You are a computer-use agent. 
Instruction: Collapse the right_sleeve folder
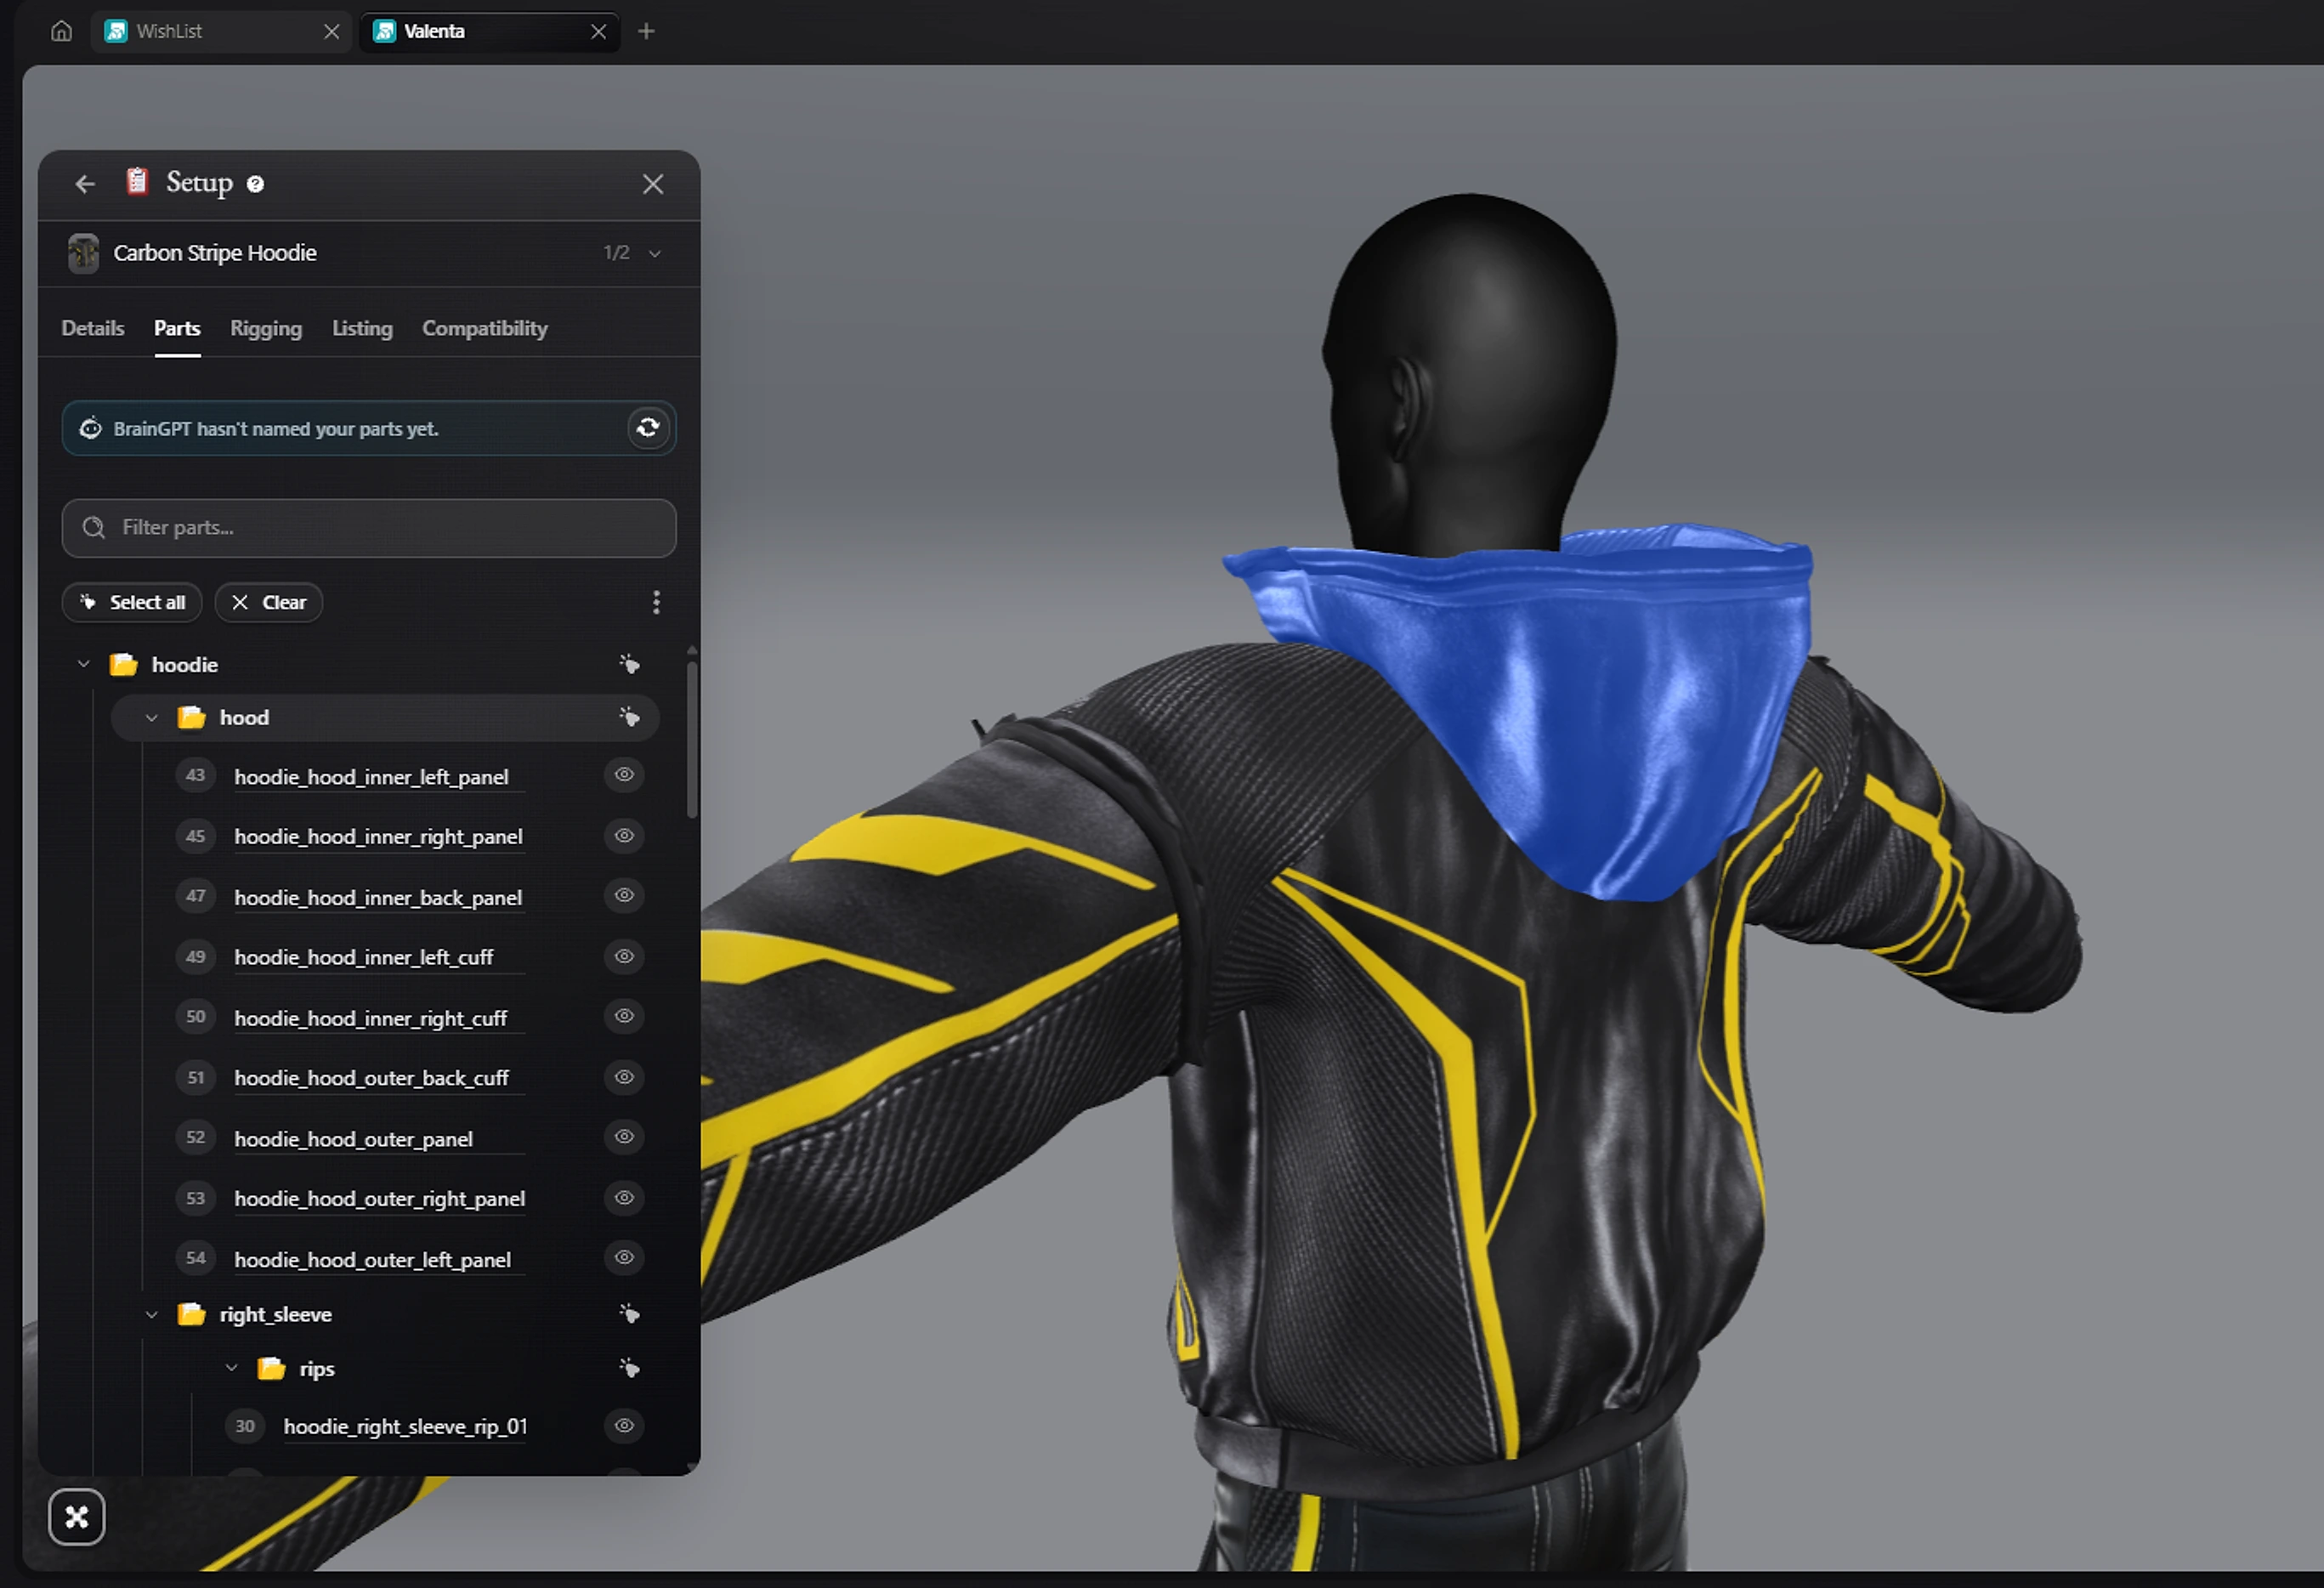[152, 1315]
